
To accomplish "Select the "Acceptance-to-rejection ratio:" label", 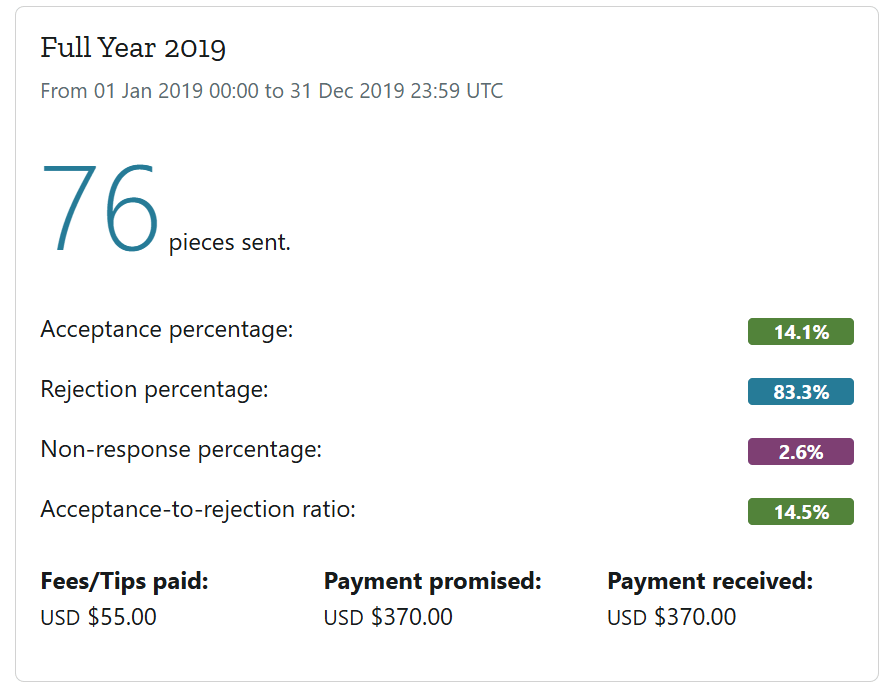I will (198, 510).
